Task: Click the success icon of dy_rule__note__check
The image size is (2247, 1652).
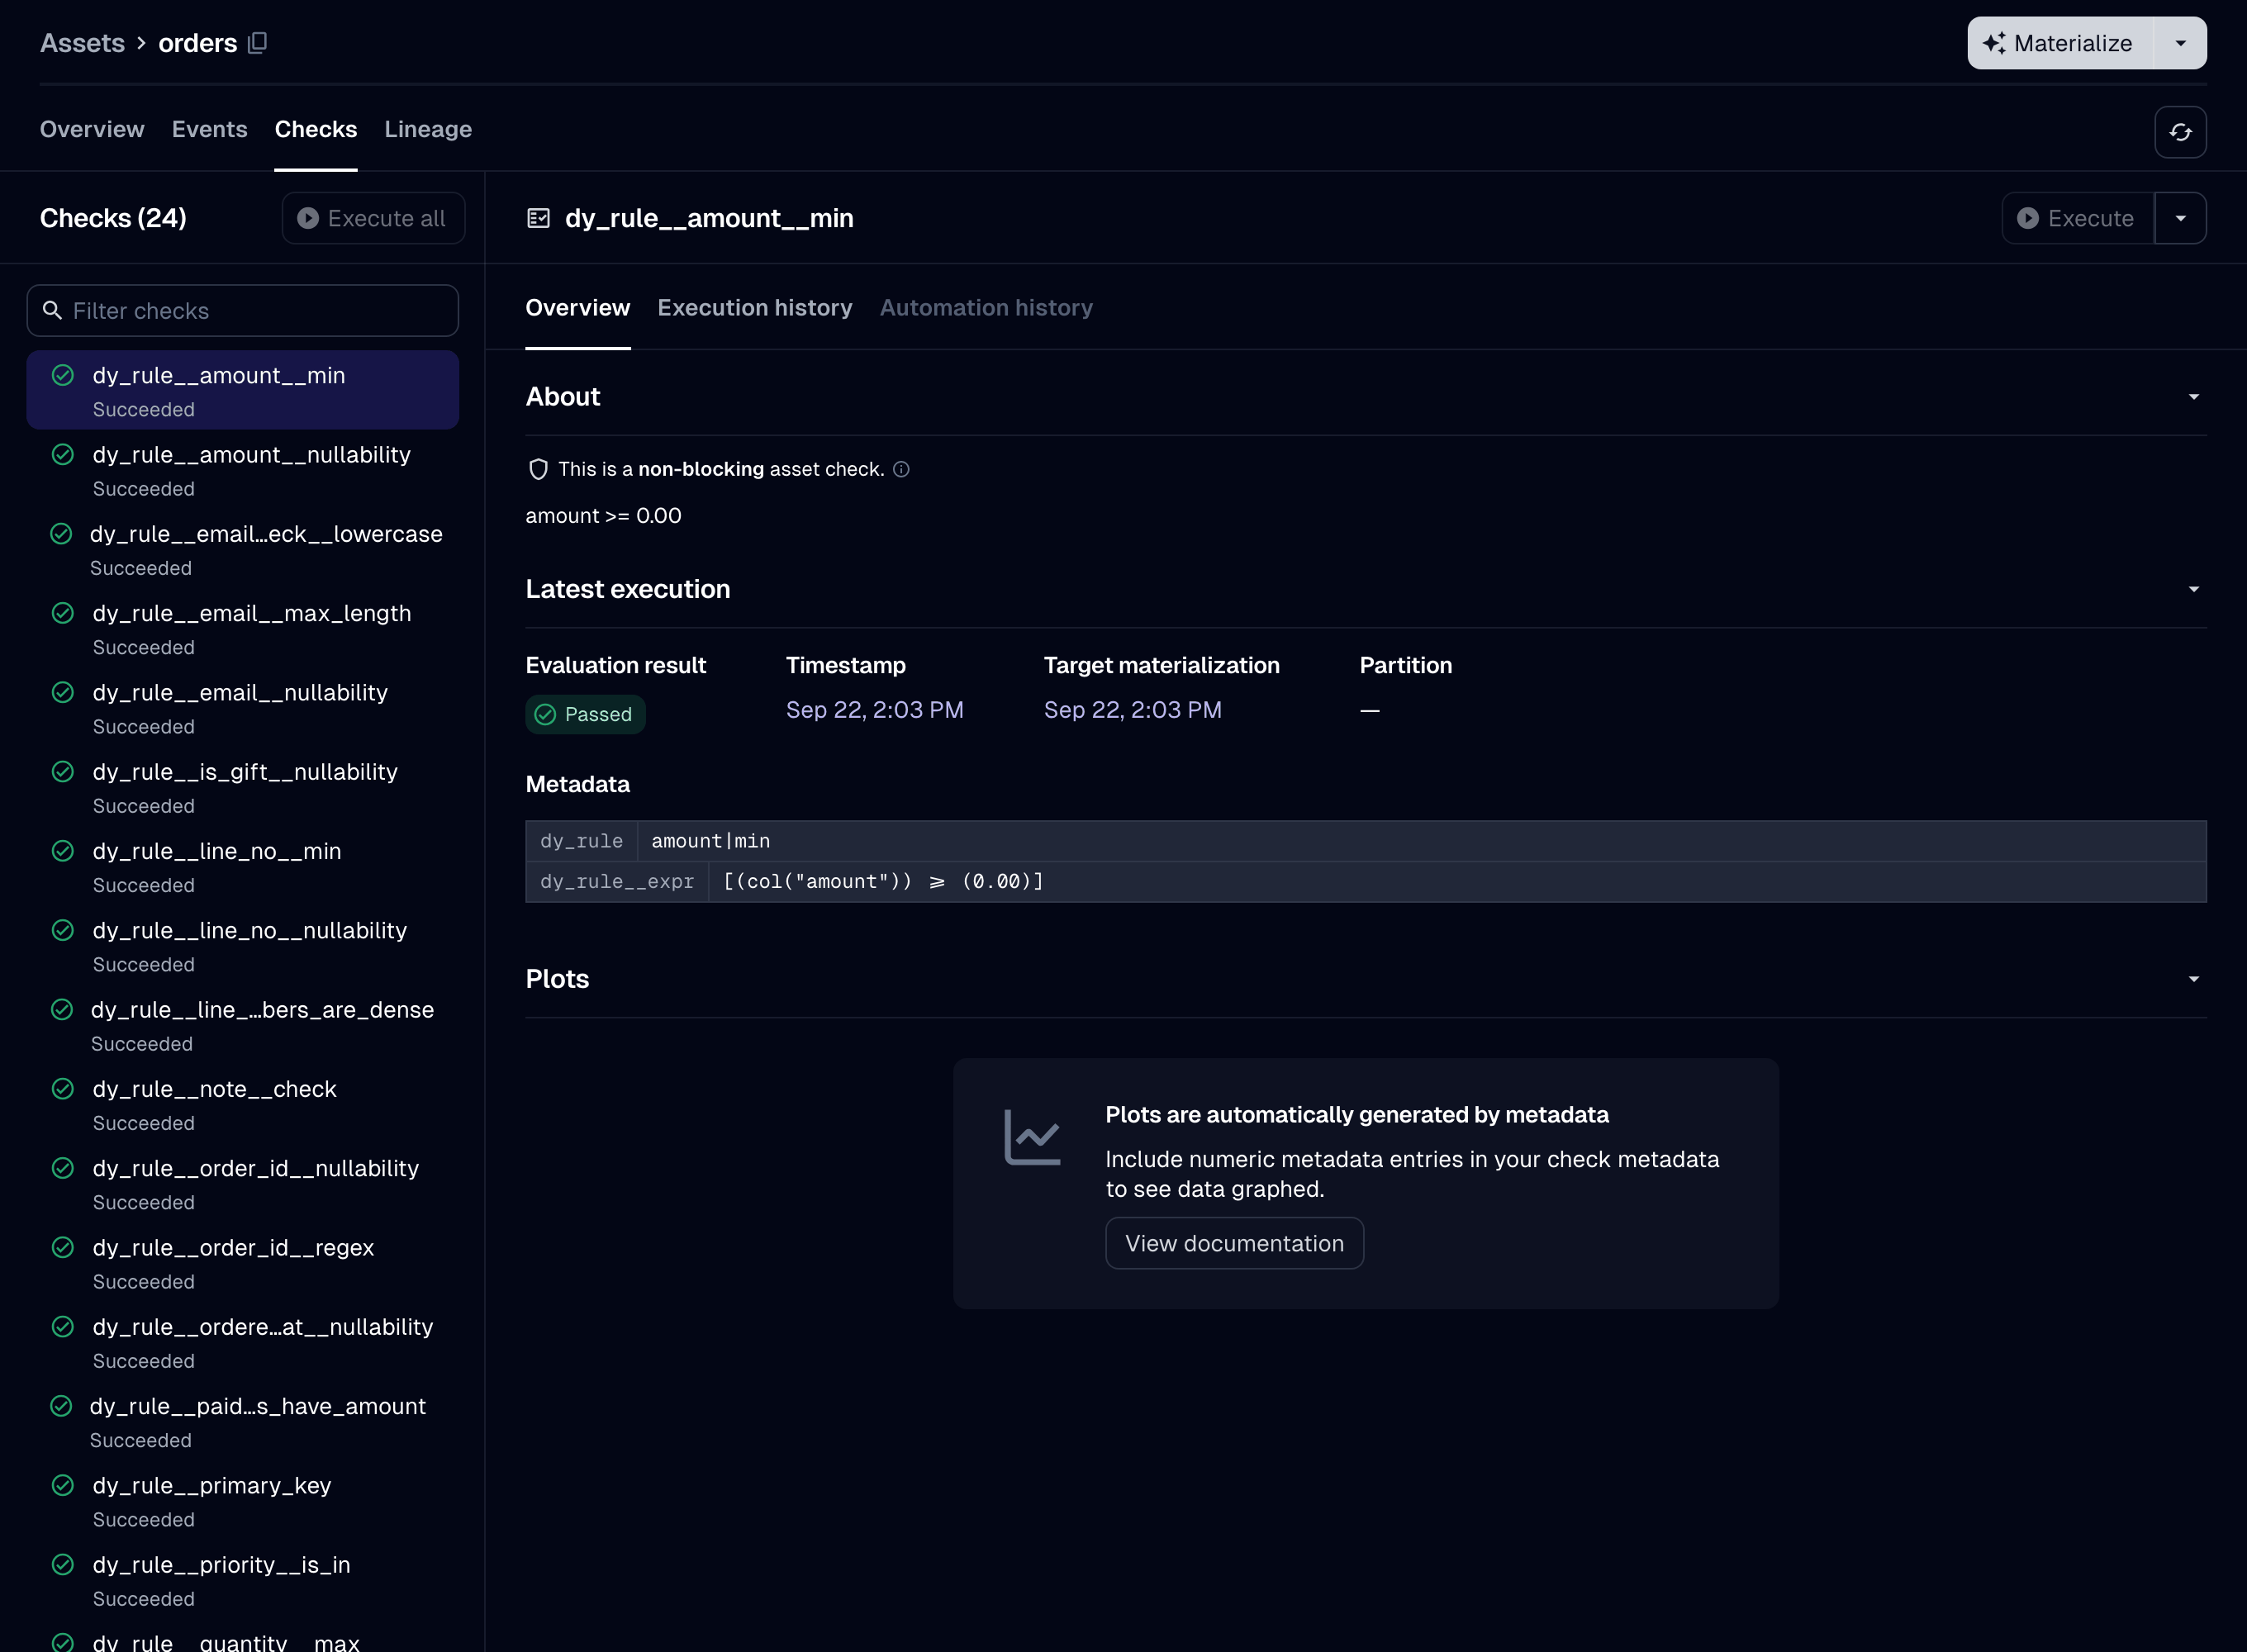Action: (63, 1089)
